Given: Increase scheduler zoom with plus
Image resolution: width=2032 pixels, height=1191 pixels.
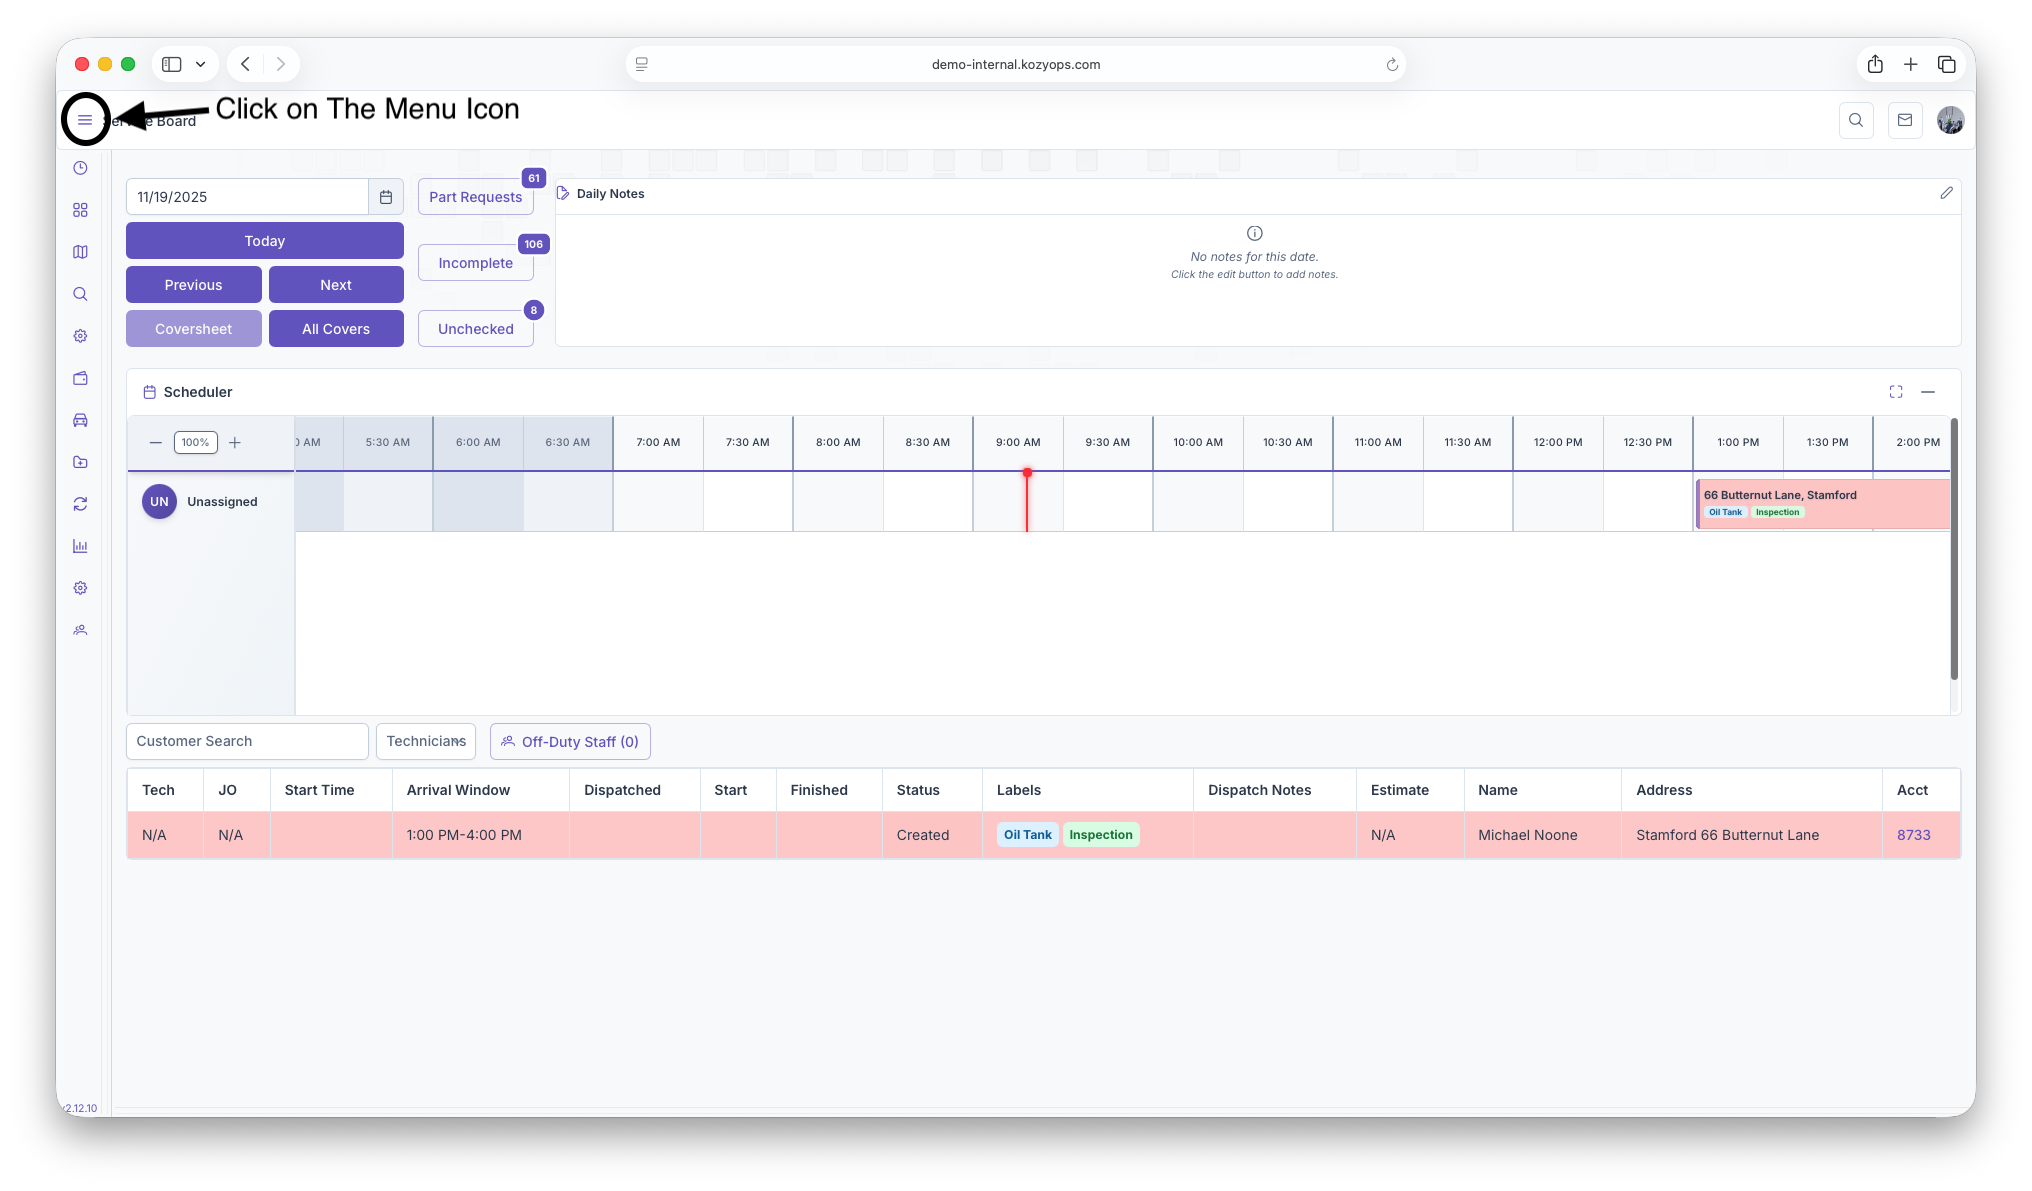Looking at the screenshot, I should [235, 443].
